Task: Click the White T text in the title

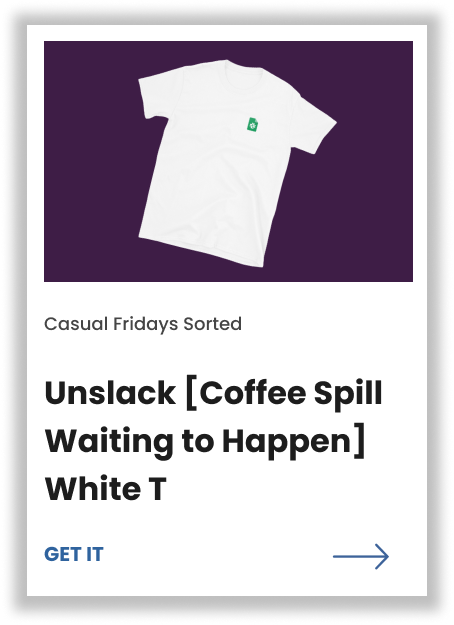Action: pyautogui.click(x=106, y=489)
